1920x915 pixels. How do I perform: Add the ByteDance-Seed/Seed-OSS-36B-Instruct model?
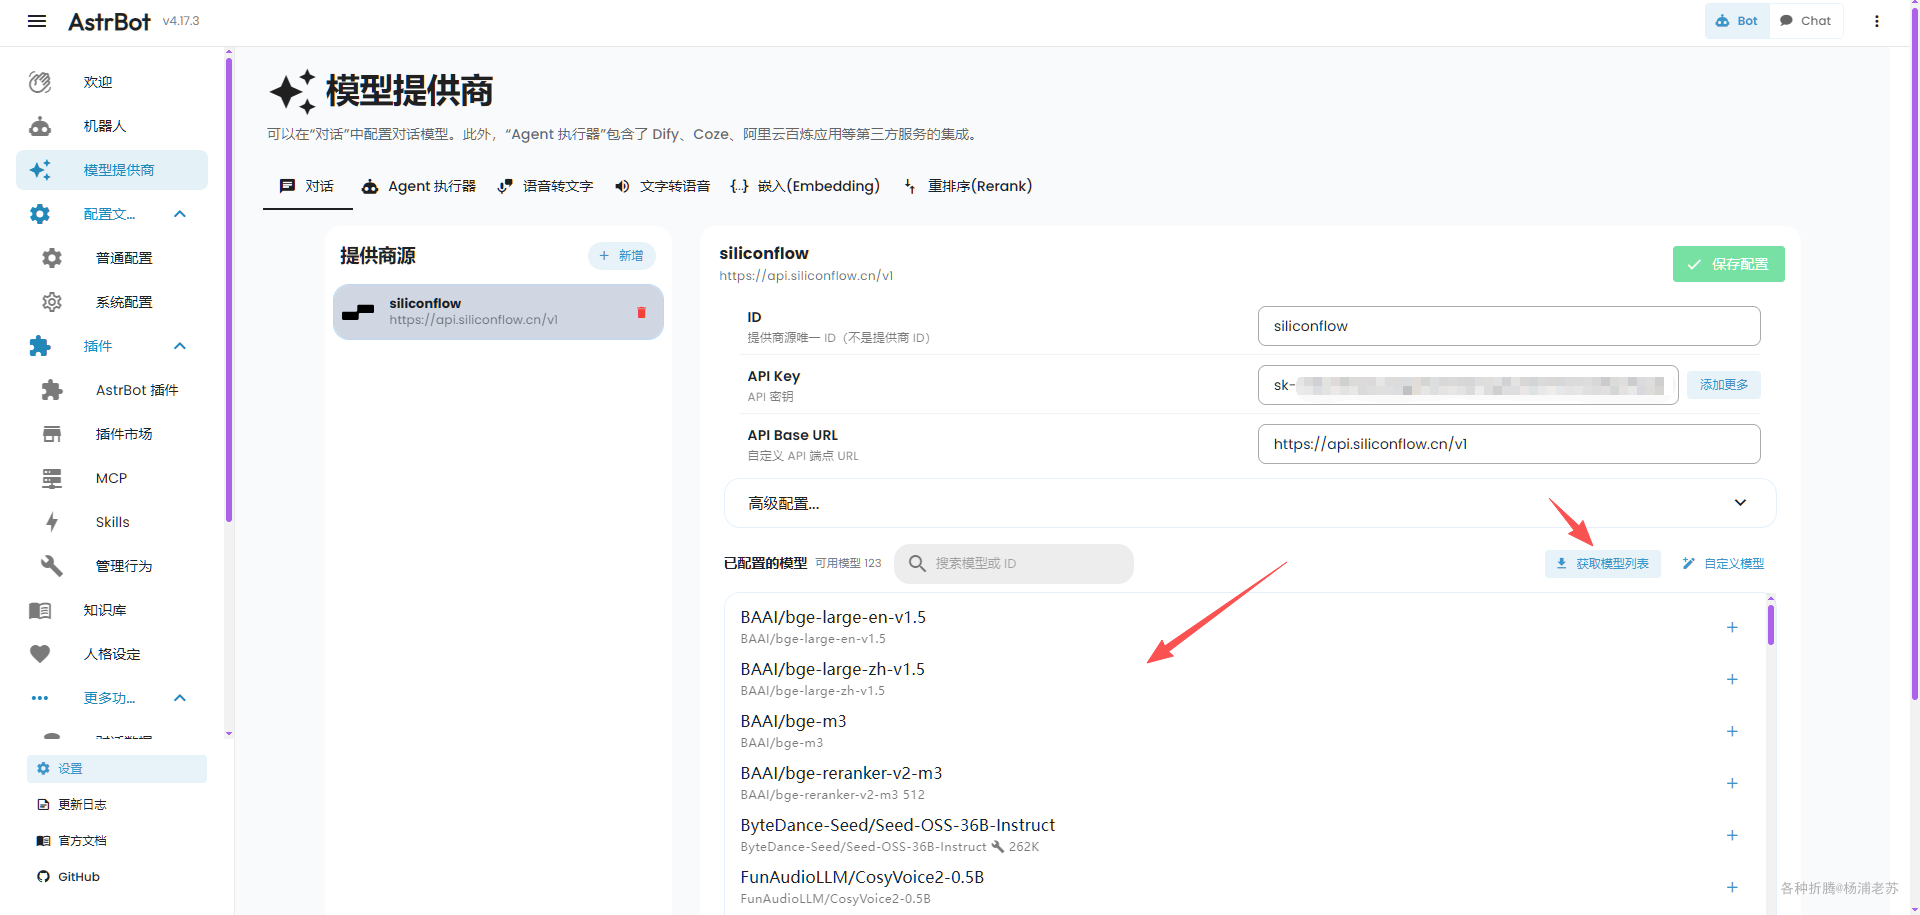(x=1732, y=835)
